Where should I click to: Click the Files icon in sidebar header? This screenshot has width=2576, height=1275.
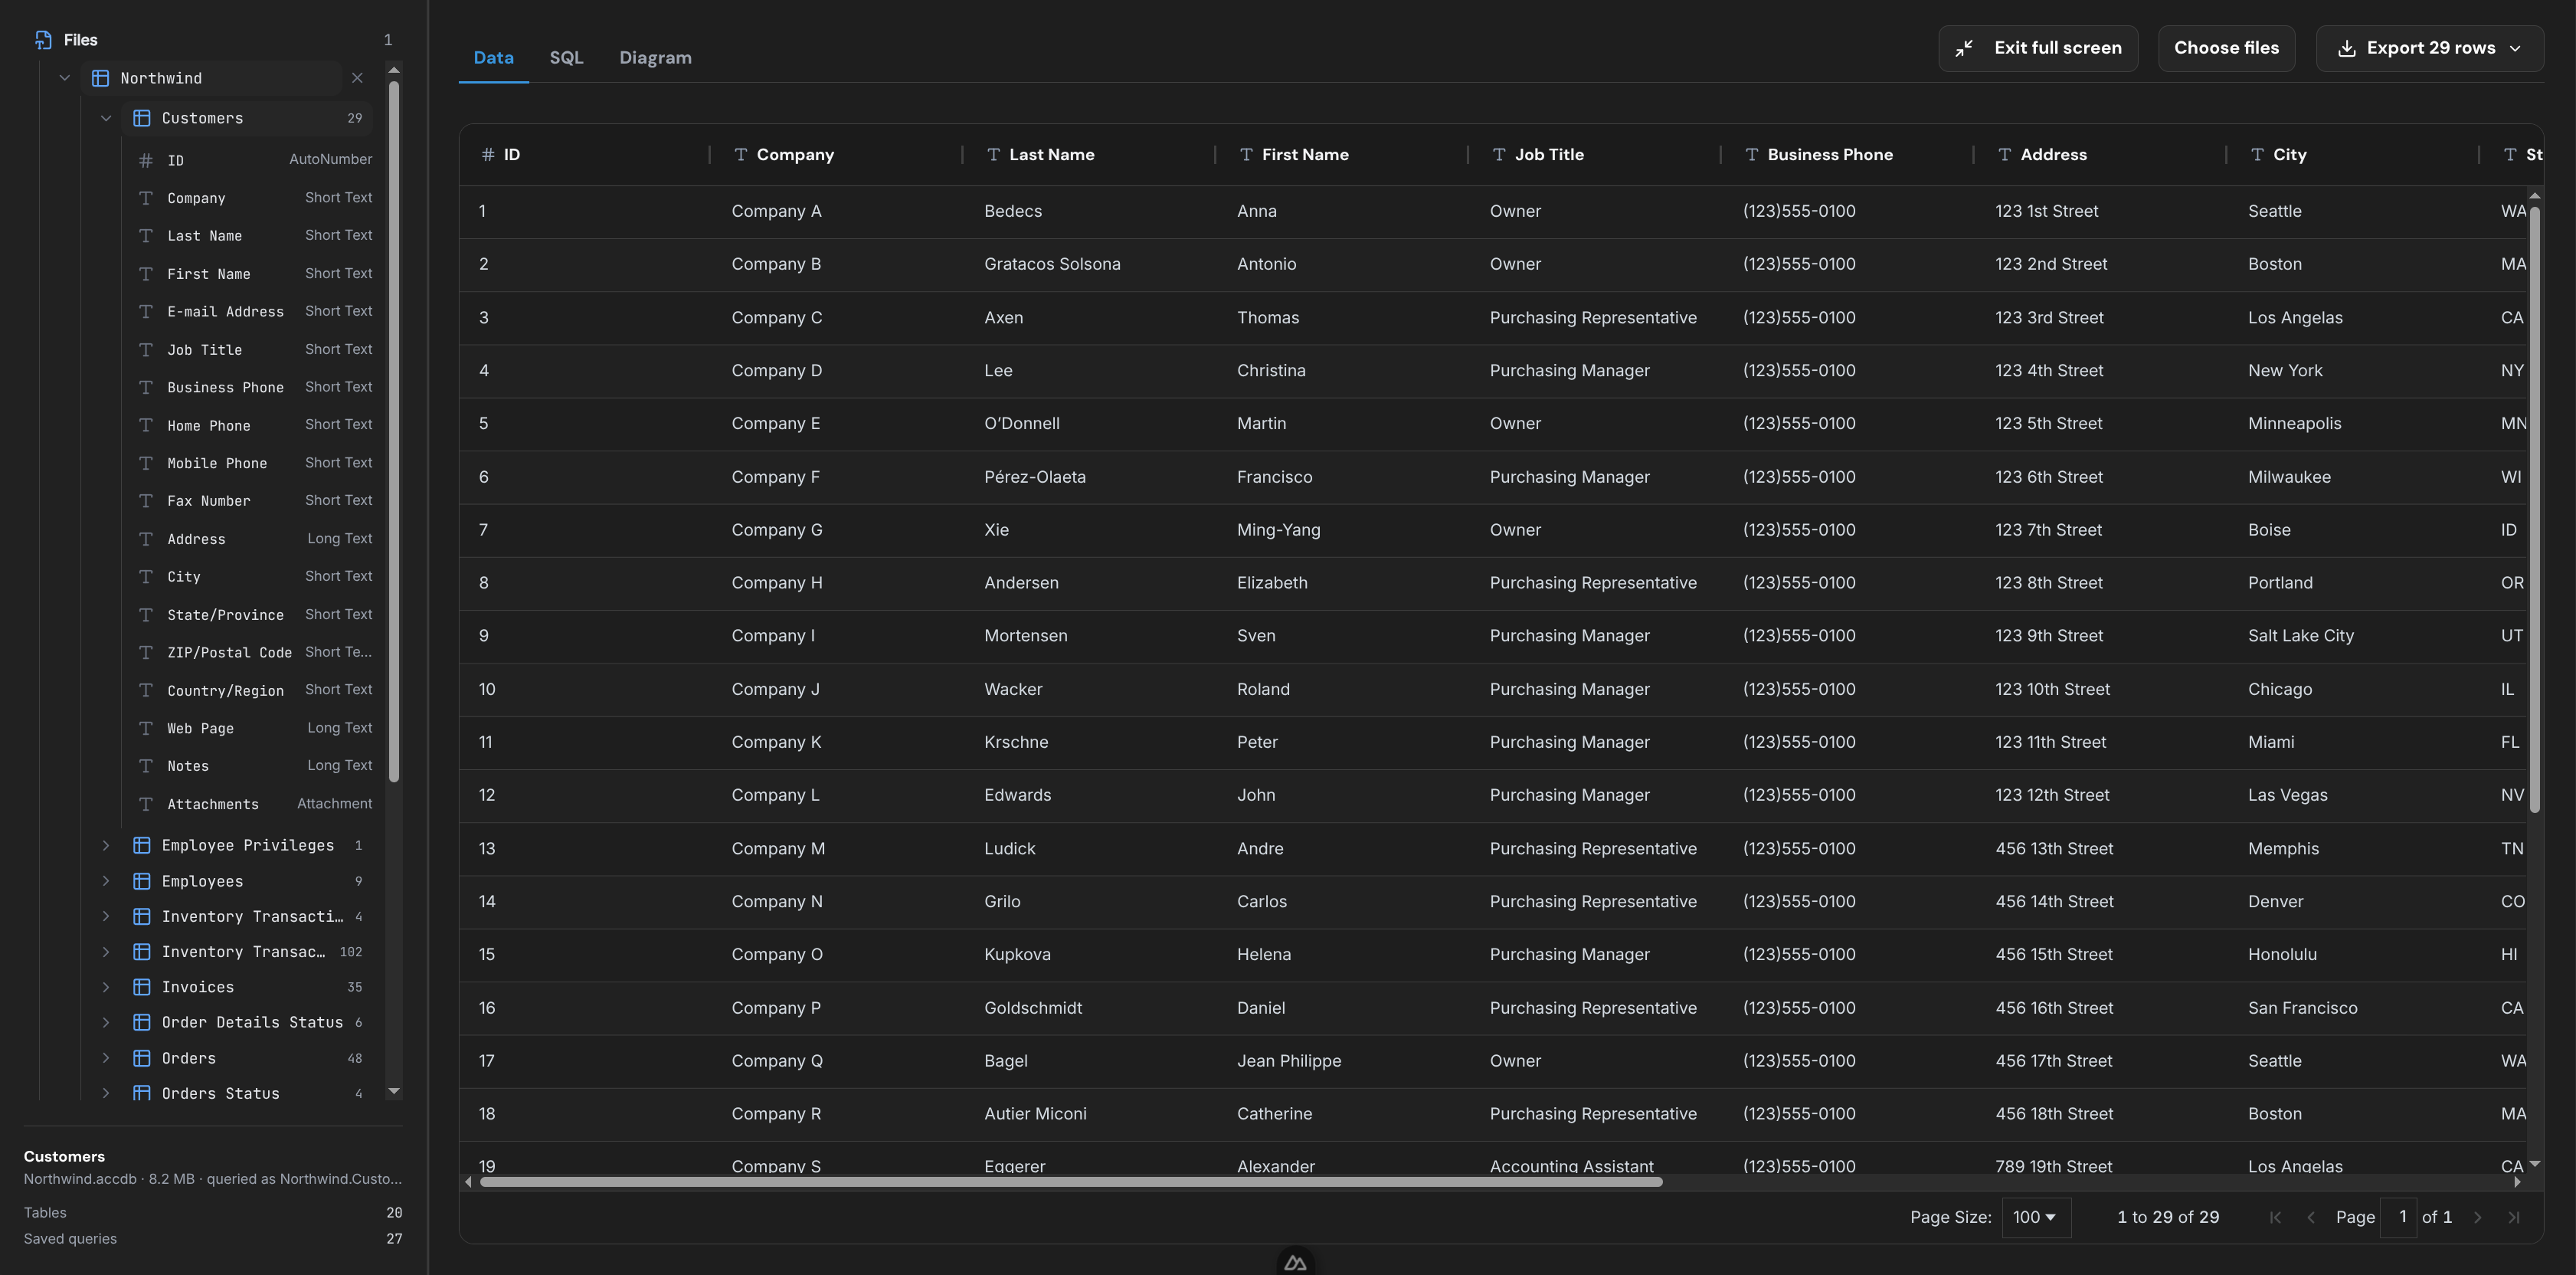(x=43, y=40)
